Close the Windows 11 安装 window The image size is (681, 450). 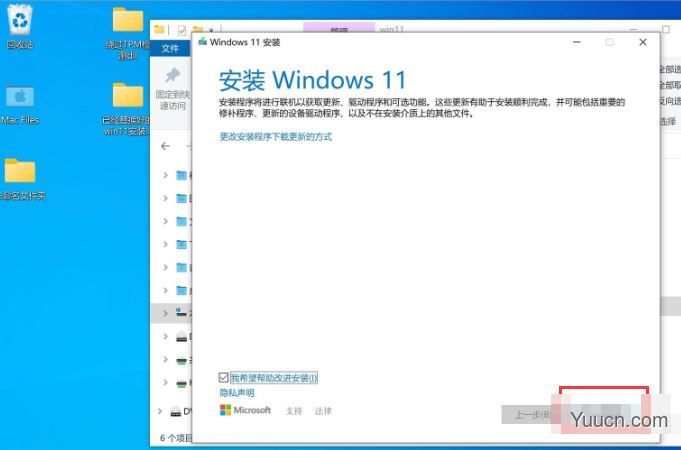tap(643, 42)
